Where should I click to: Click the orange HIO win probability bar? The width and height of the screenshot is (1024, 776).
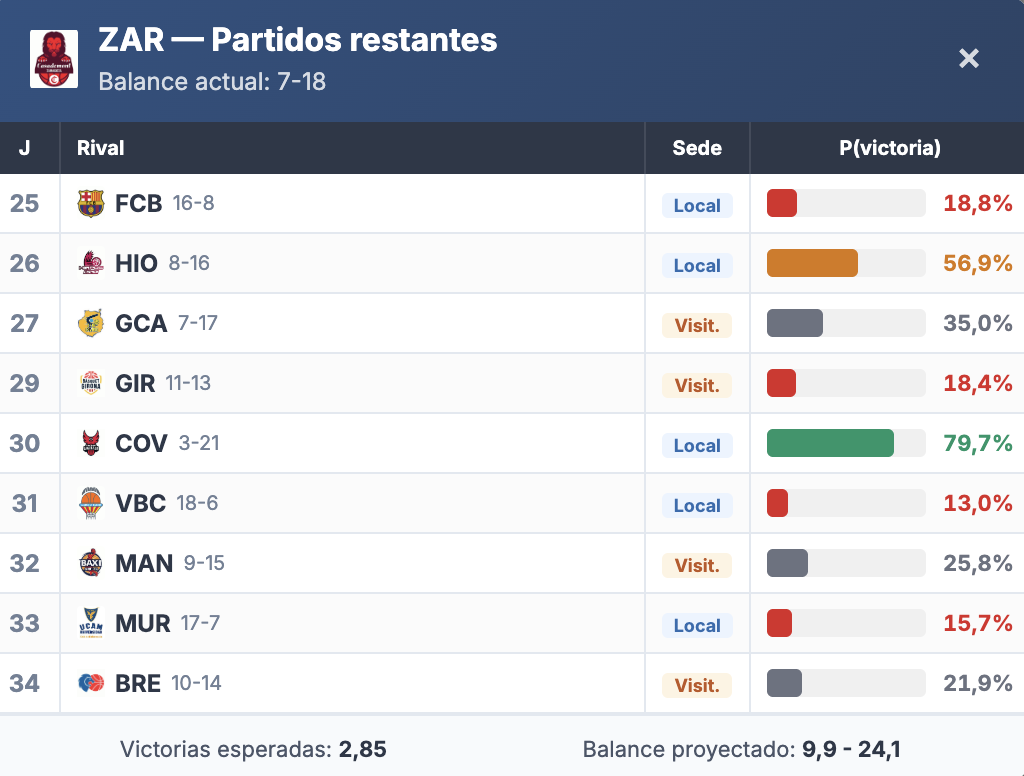812,263
